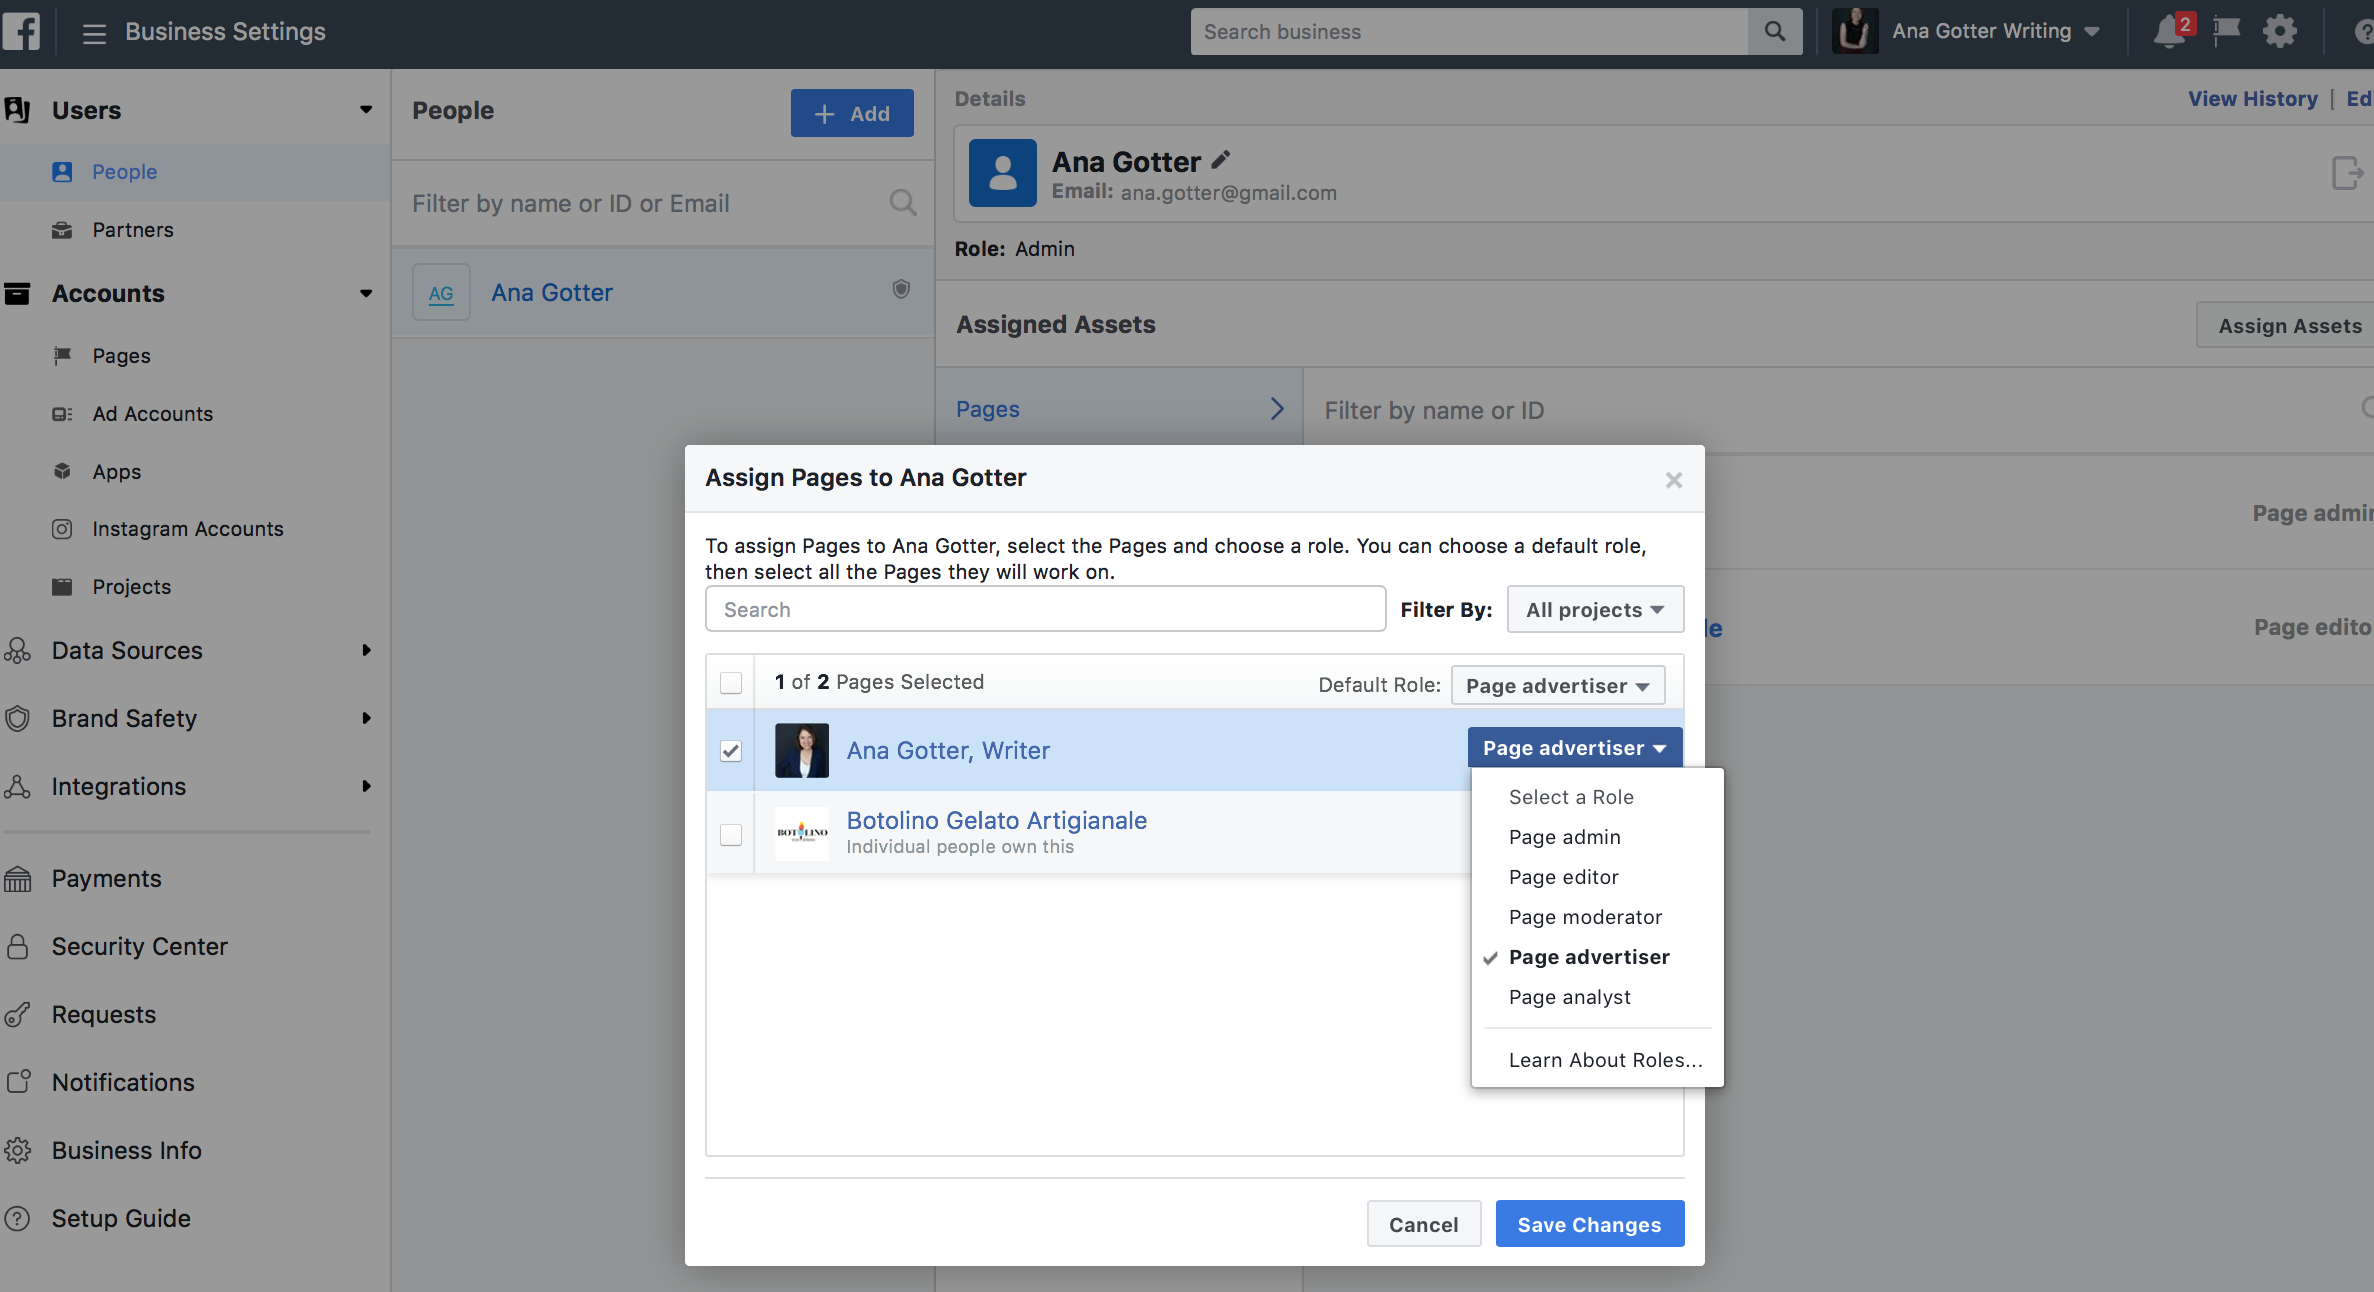2374x1292 pixels.
Task: Click the Setup Guide question icon
Action: [x=18, y=1218]
